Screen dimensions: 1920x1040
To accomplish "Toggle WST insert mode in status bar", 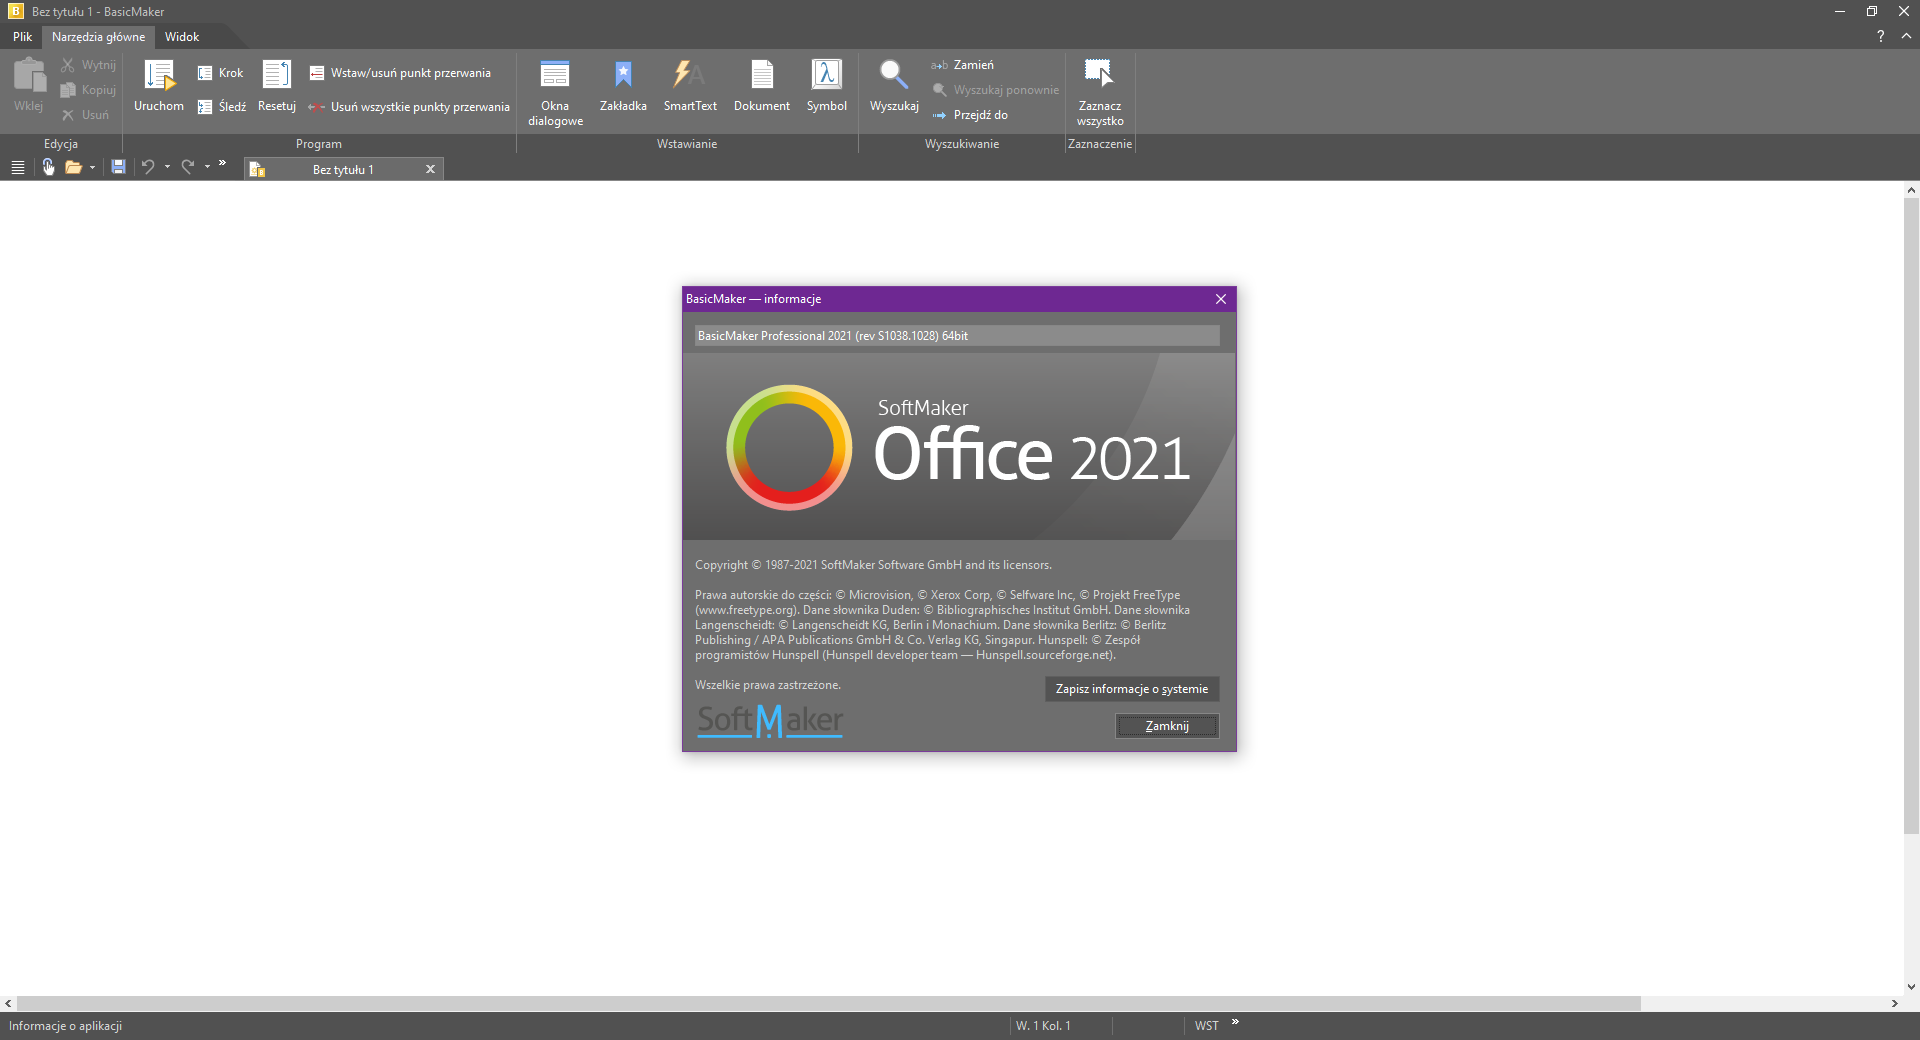I will point(1206,1026).
